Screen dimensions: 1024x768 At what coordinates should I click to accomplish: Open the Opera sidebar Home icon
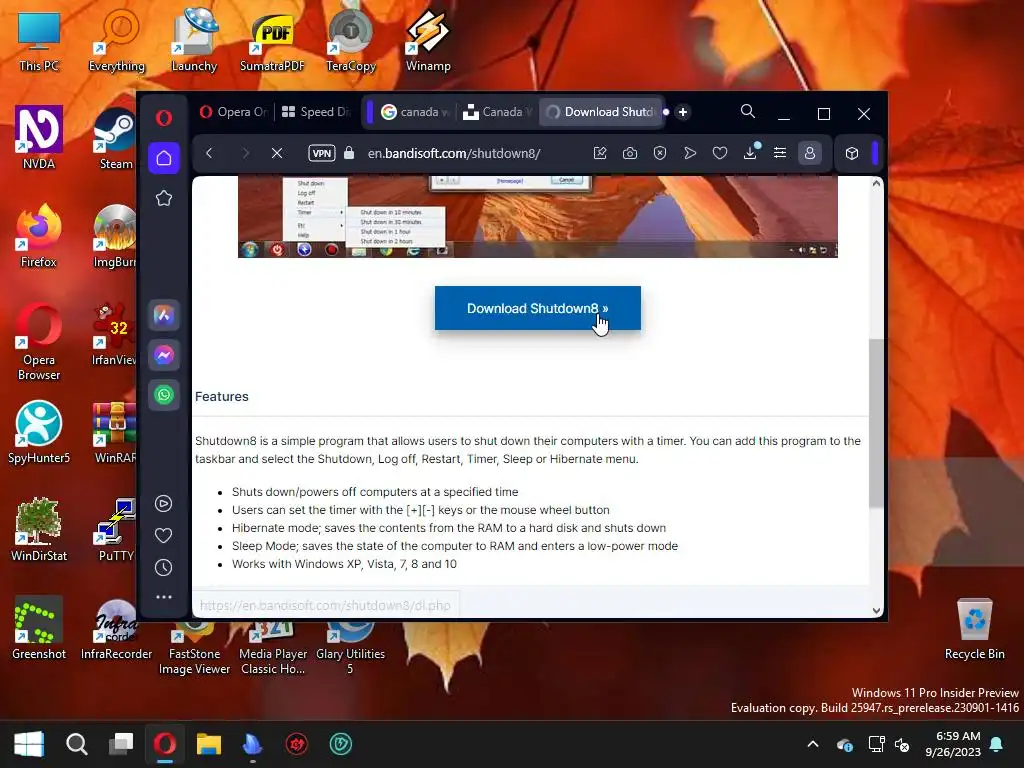click(x=164, y=158)
